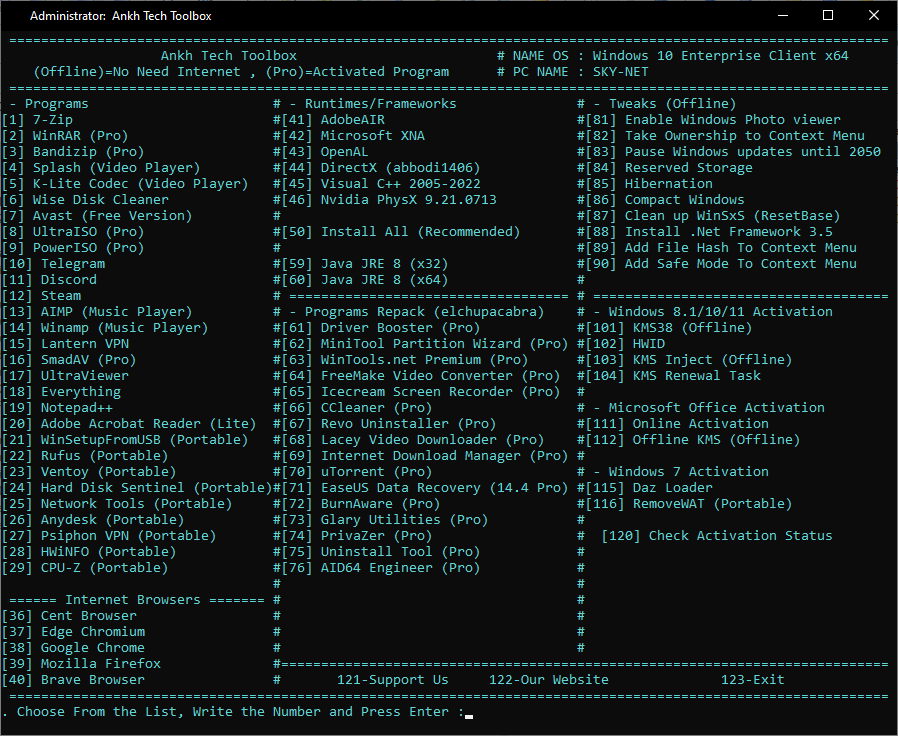Click '[41] AdobeAIR' runtime entry
Screen dimensions: 898x736
point(333,120)
